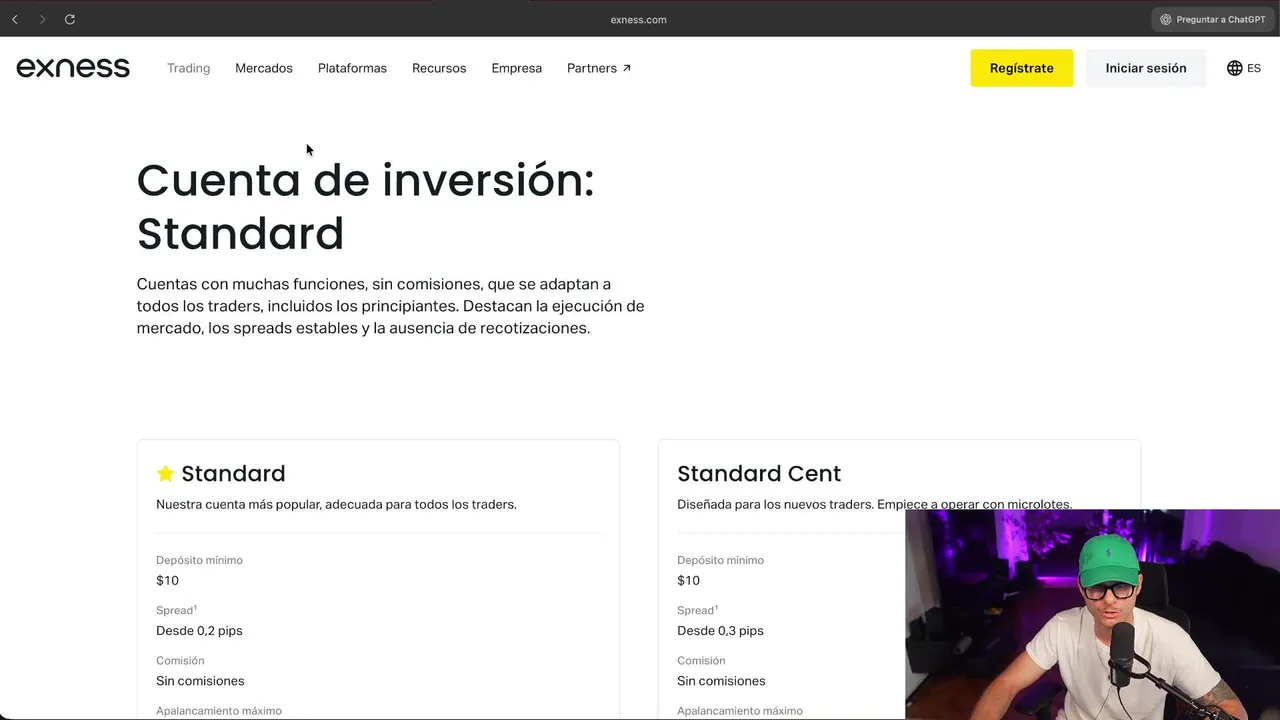The image size is (1280, 720).
Task: Click the browser back arrow
Action: (x=14, y=19)
